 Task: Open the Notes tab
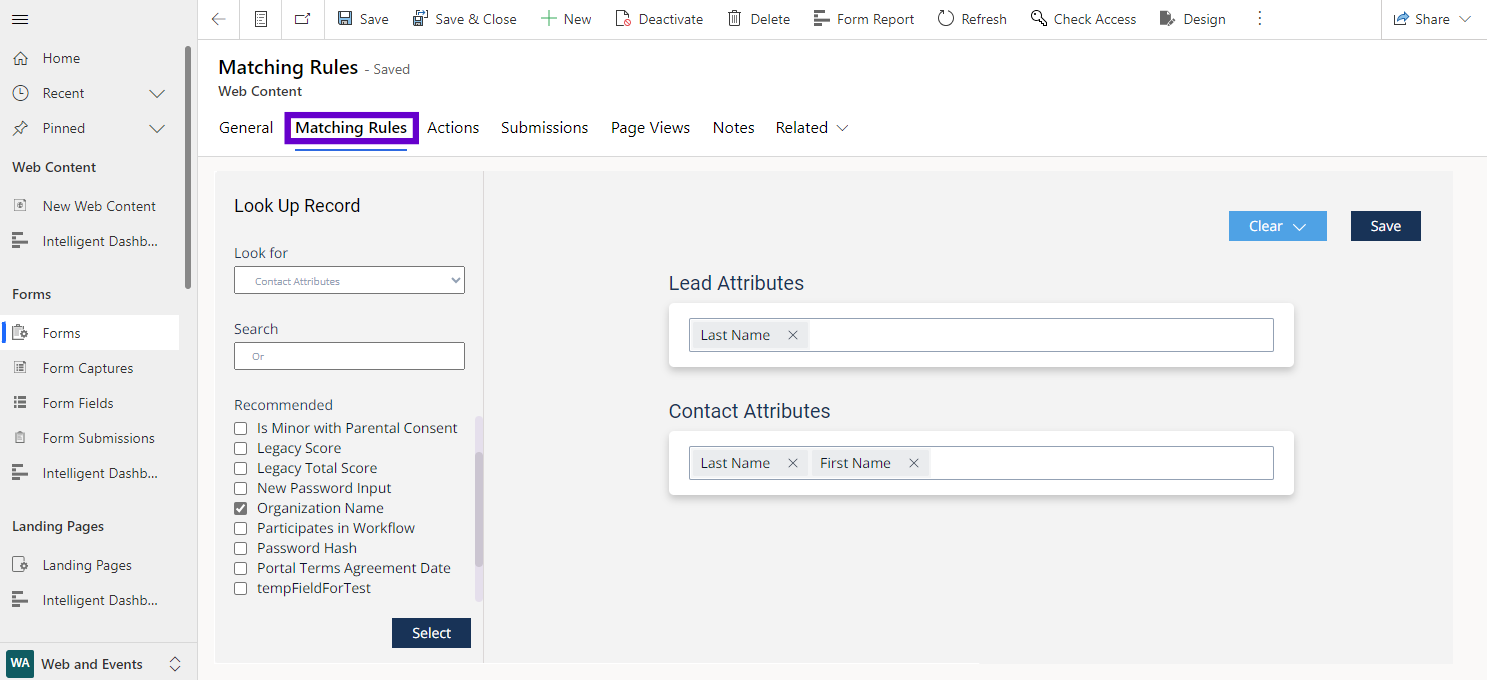tap(733, 128)
